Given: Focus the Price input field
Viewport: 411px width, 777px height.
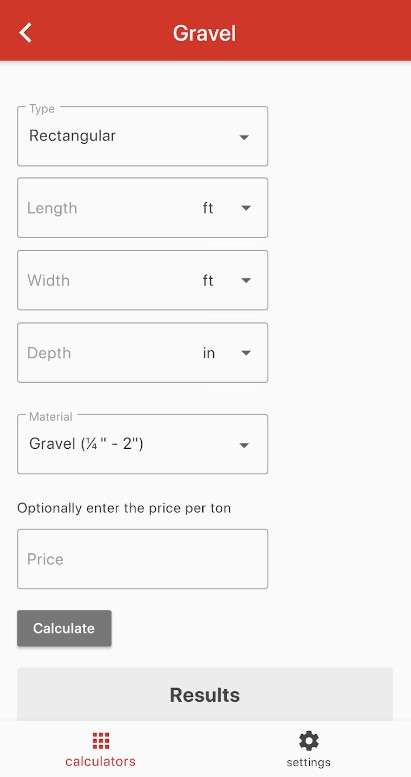Looking at the screenshot, I should (143, 559).
